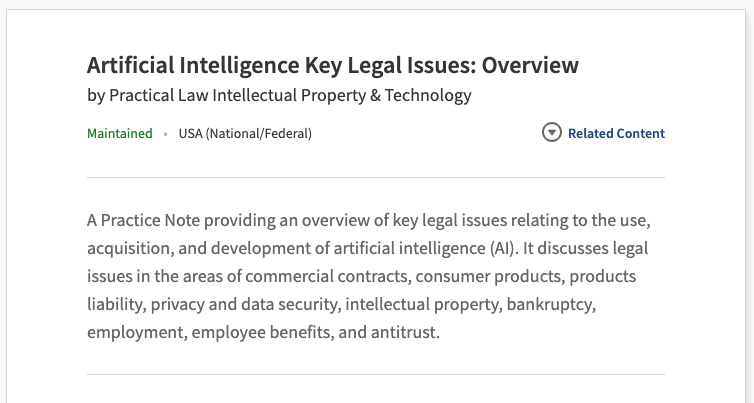Image resolution: width=754 pixels, height=403 pixels.
Task: Click the divider line below the Maintained row
Action: click(x=376, y=177)
